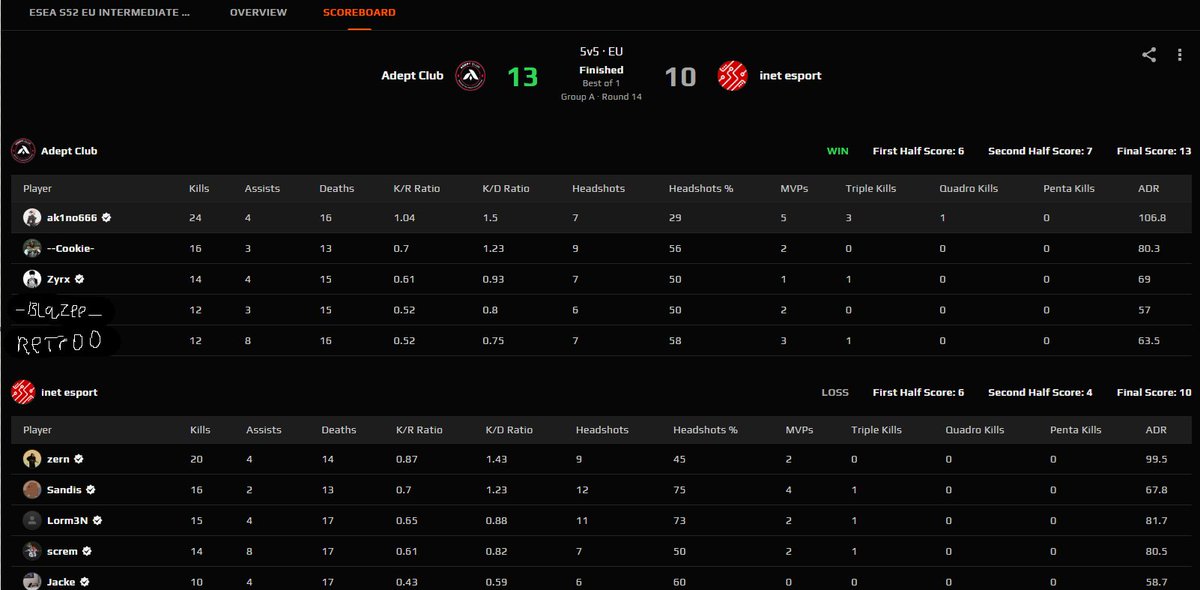Click ADR header in inet esport table
1200x590 pixels.
[x=1155, y=430]
